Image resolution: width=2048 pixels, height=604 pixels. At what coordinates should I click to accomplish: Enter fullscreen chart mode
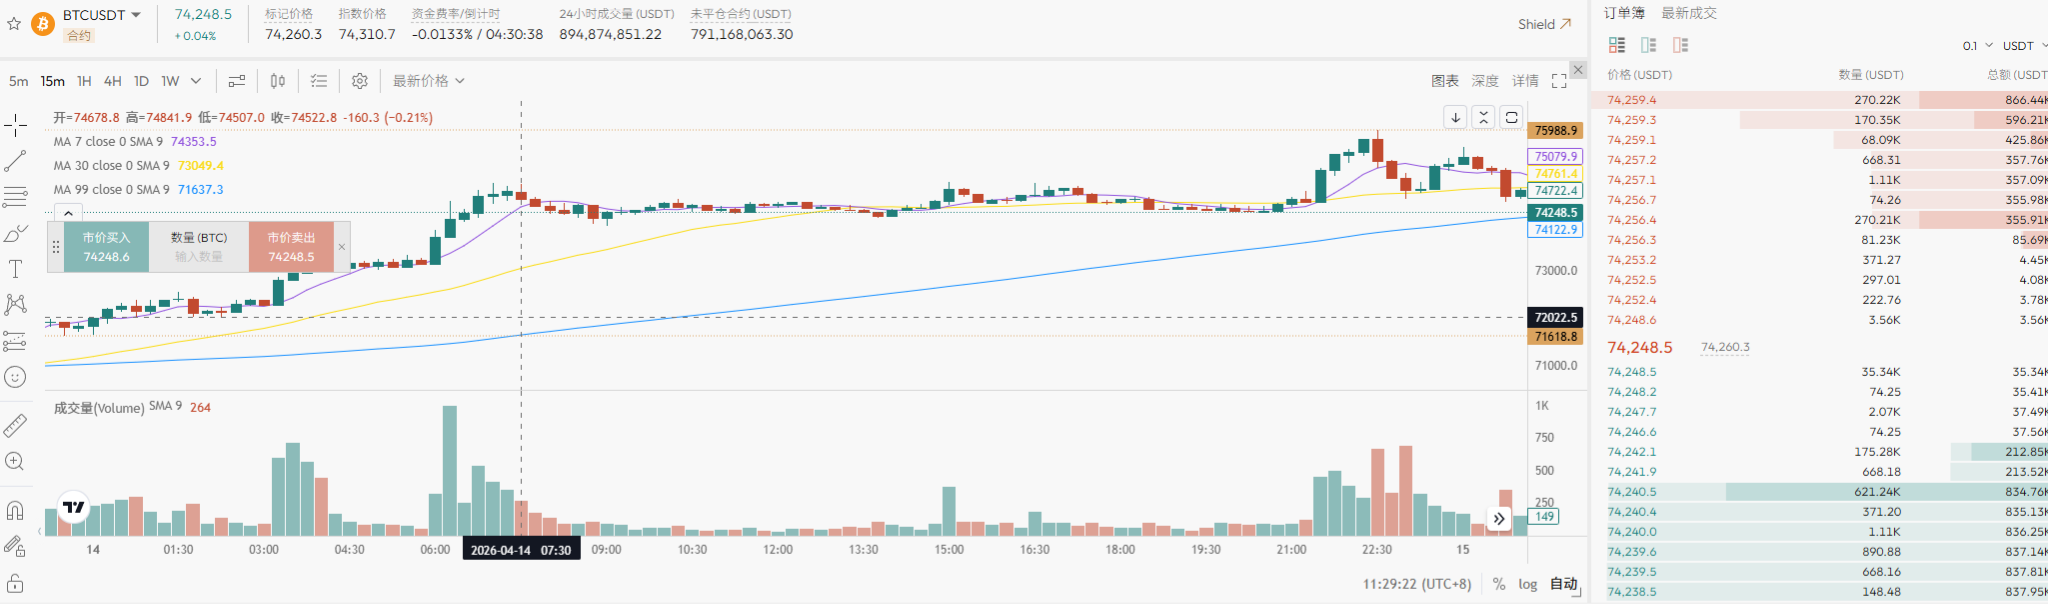tap(1559, 81)
